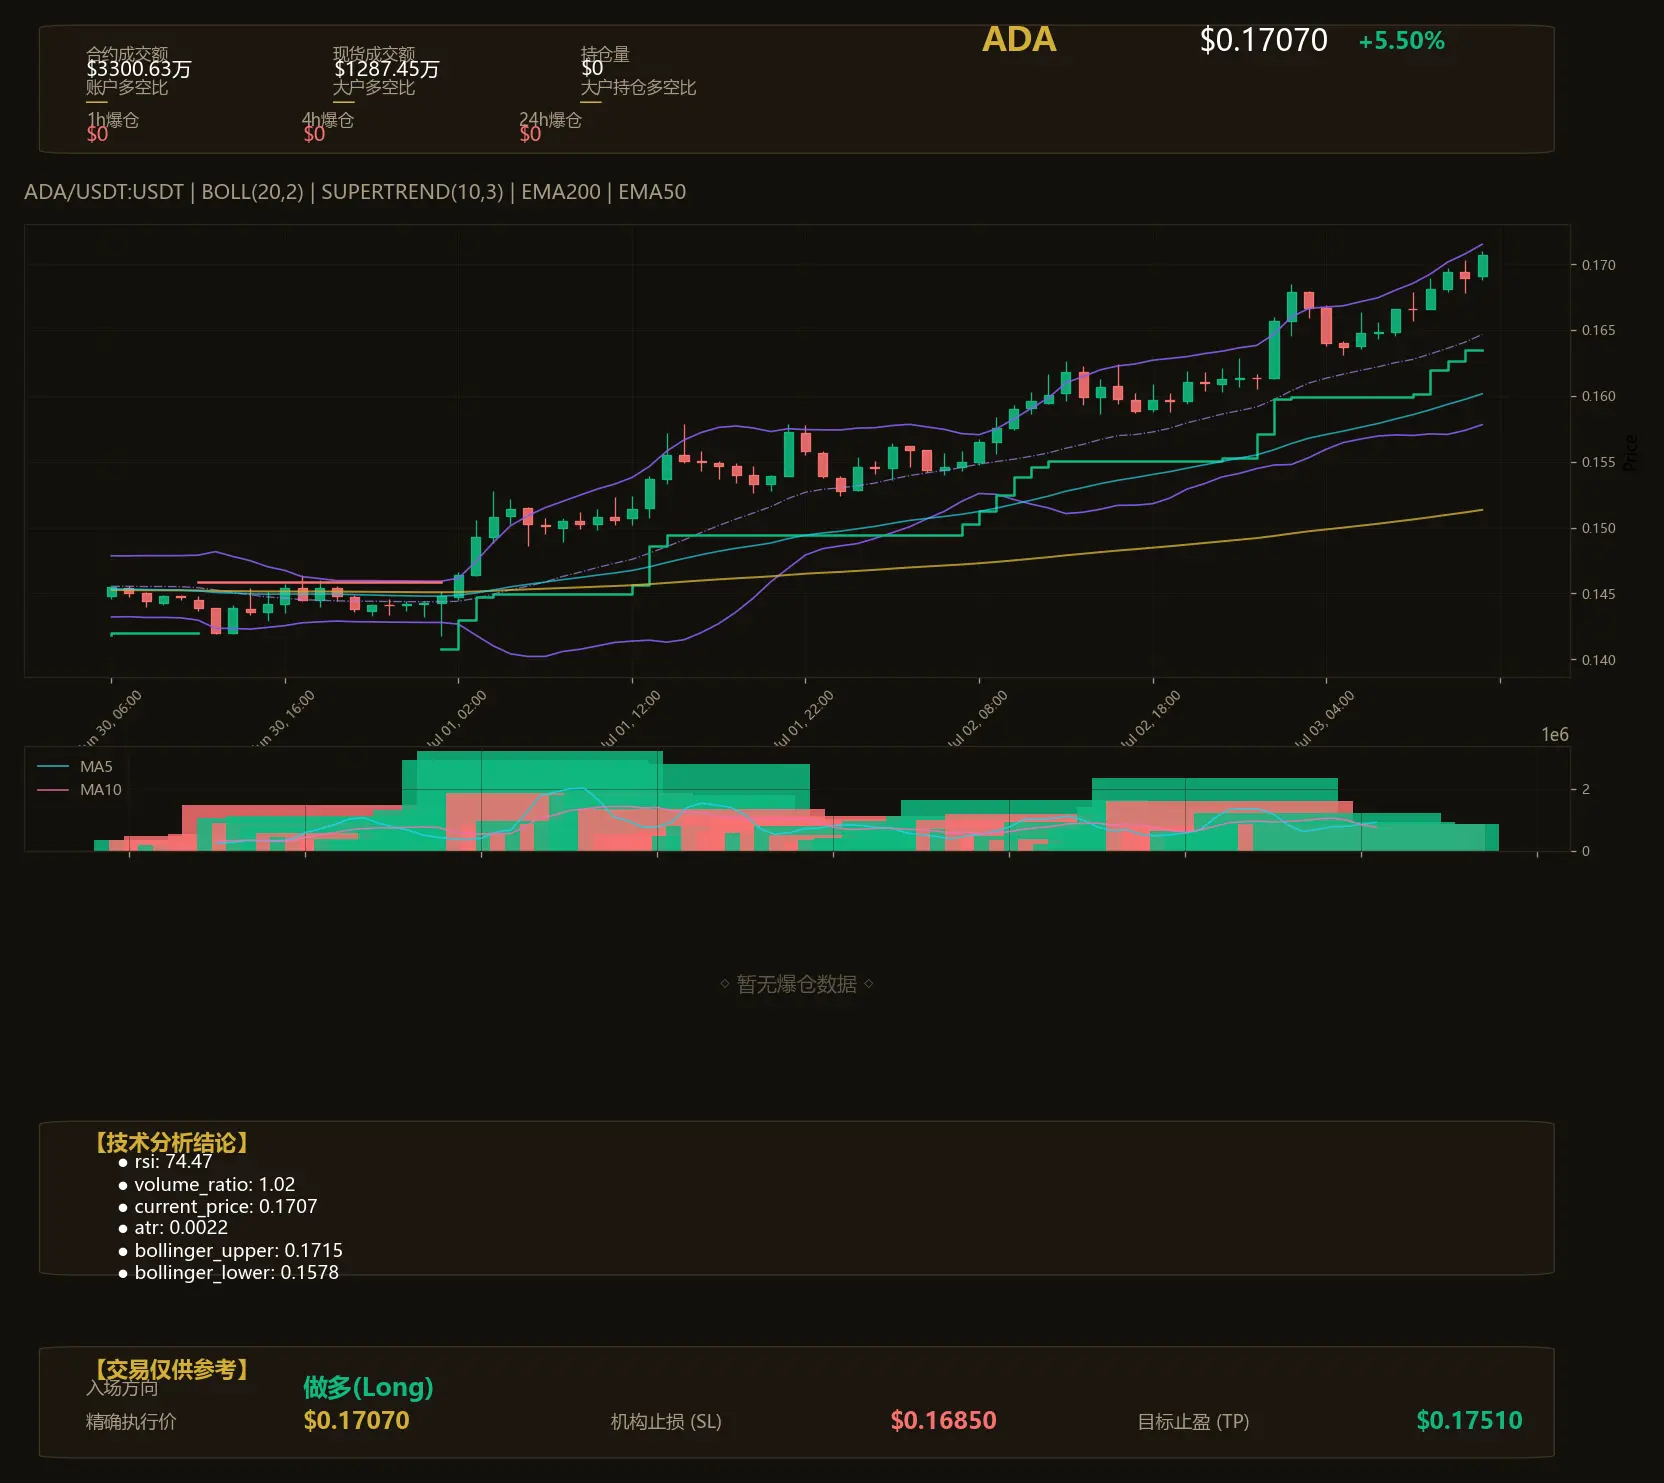Click the 0.165 price axis tick

click(x=1598, y=330)
